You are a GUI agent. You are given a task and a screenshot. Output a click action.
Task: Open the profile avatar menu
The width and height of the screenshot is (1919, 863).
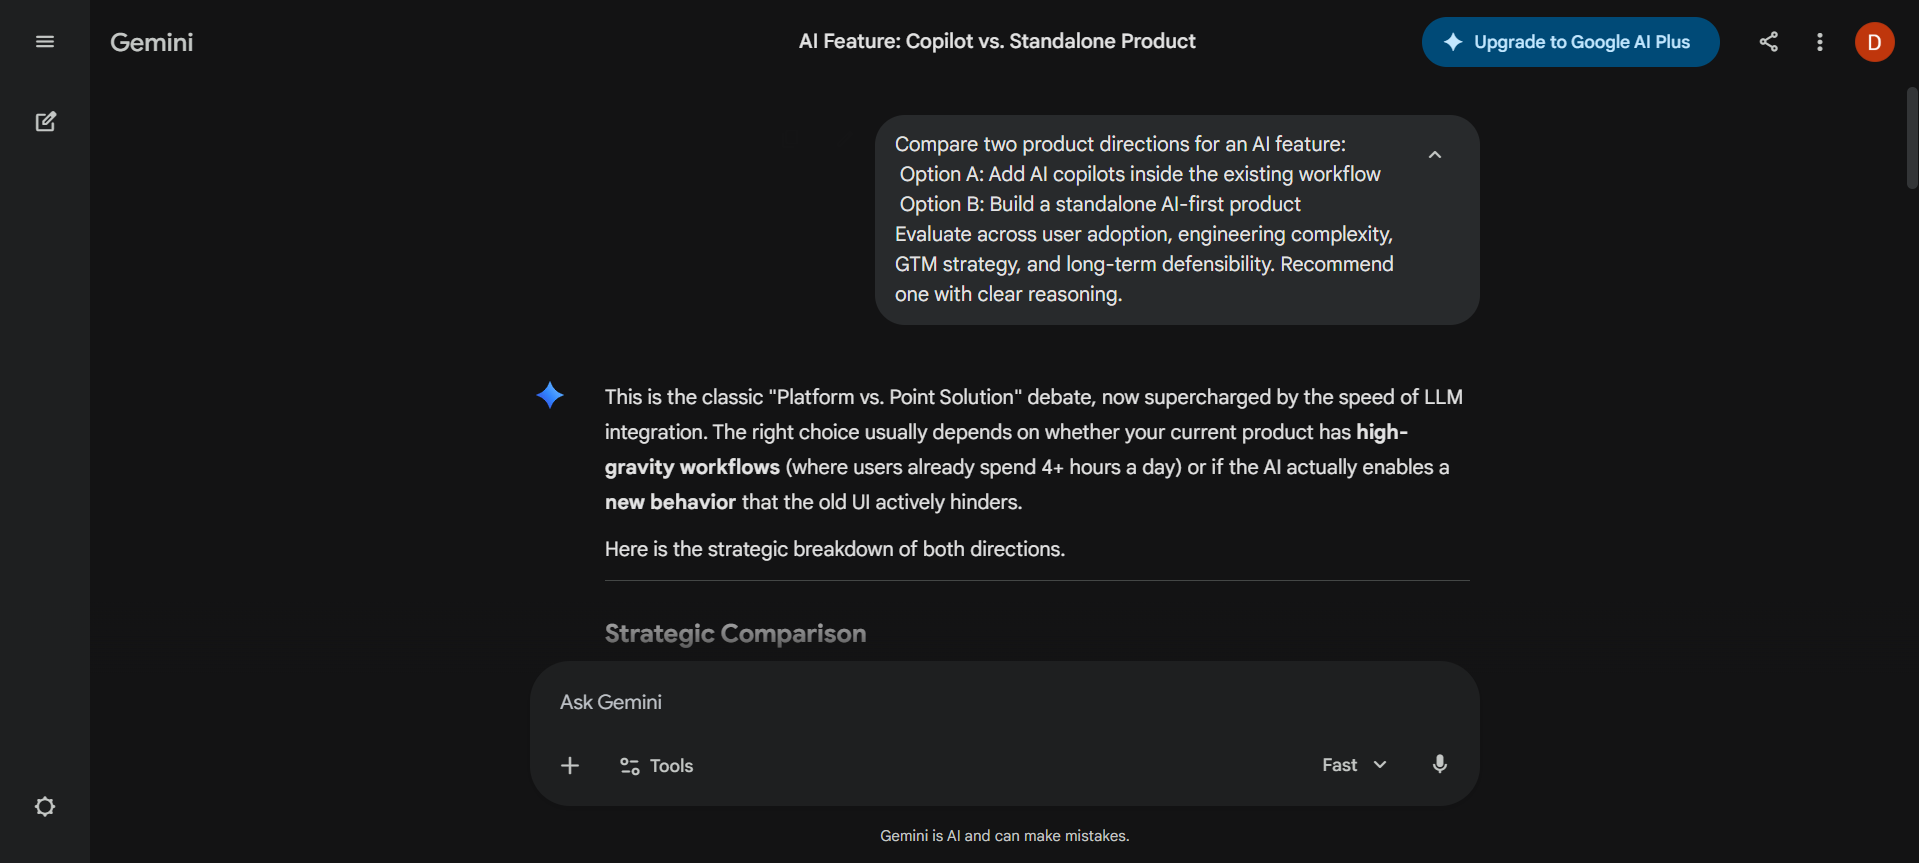tap(1874, 42)
